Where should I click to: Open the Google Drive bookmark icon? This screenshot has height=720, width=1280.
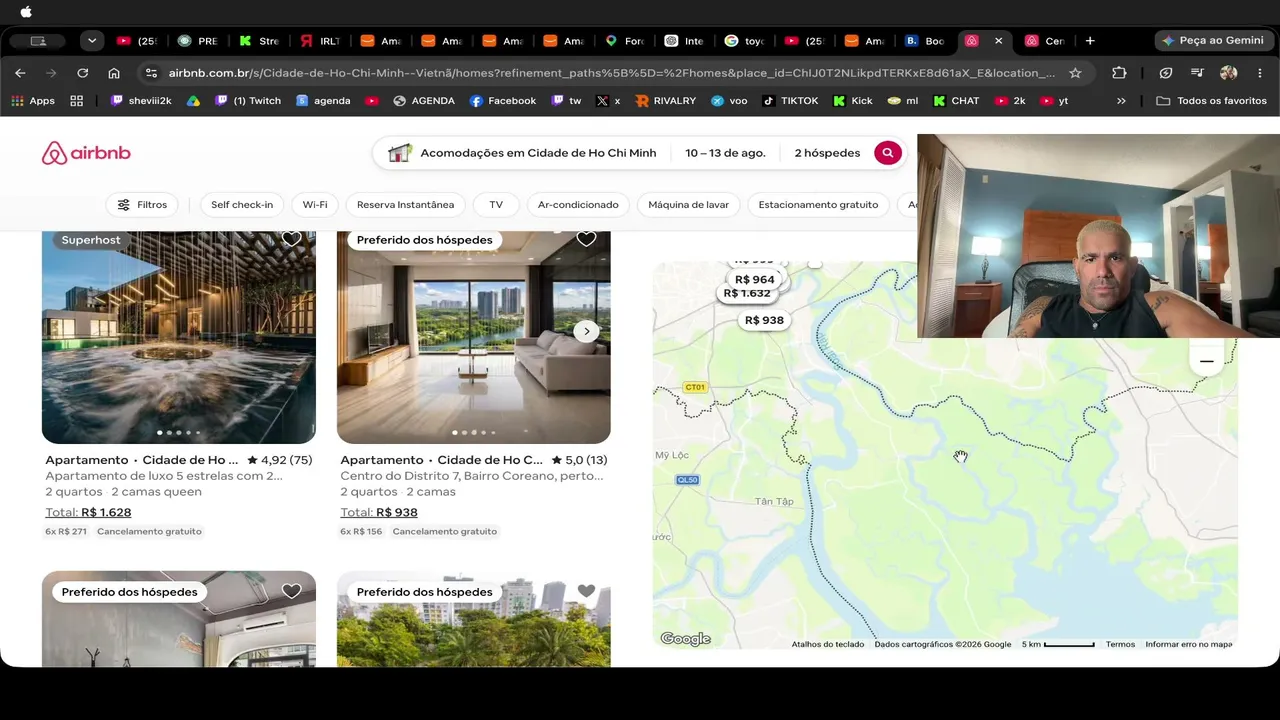click(x=193, y=101)
